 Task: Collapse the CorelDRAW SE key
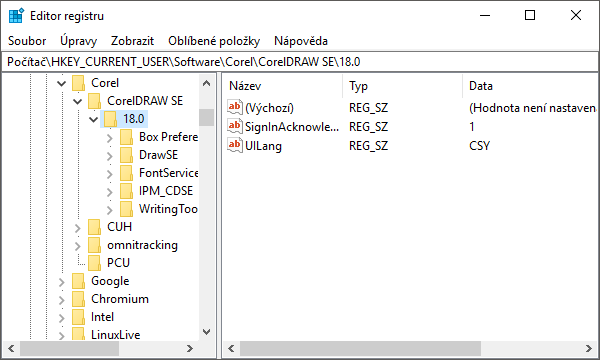[78, 101]
